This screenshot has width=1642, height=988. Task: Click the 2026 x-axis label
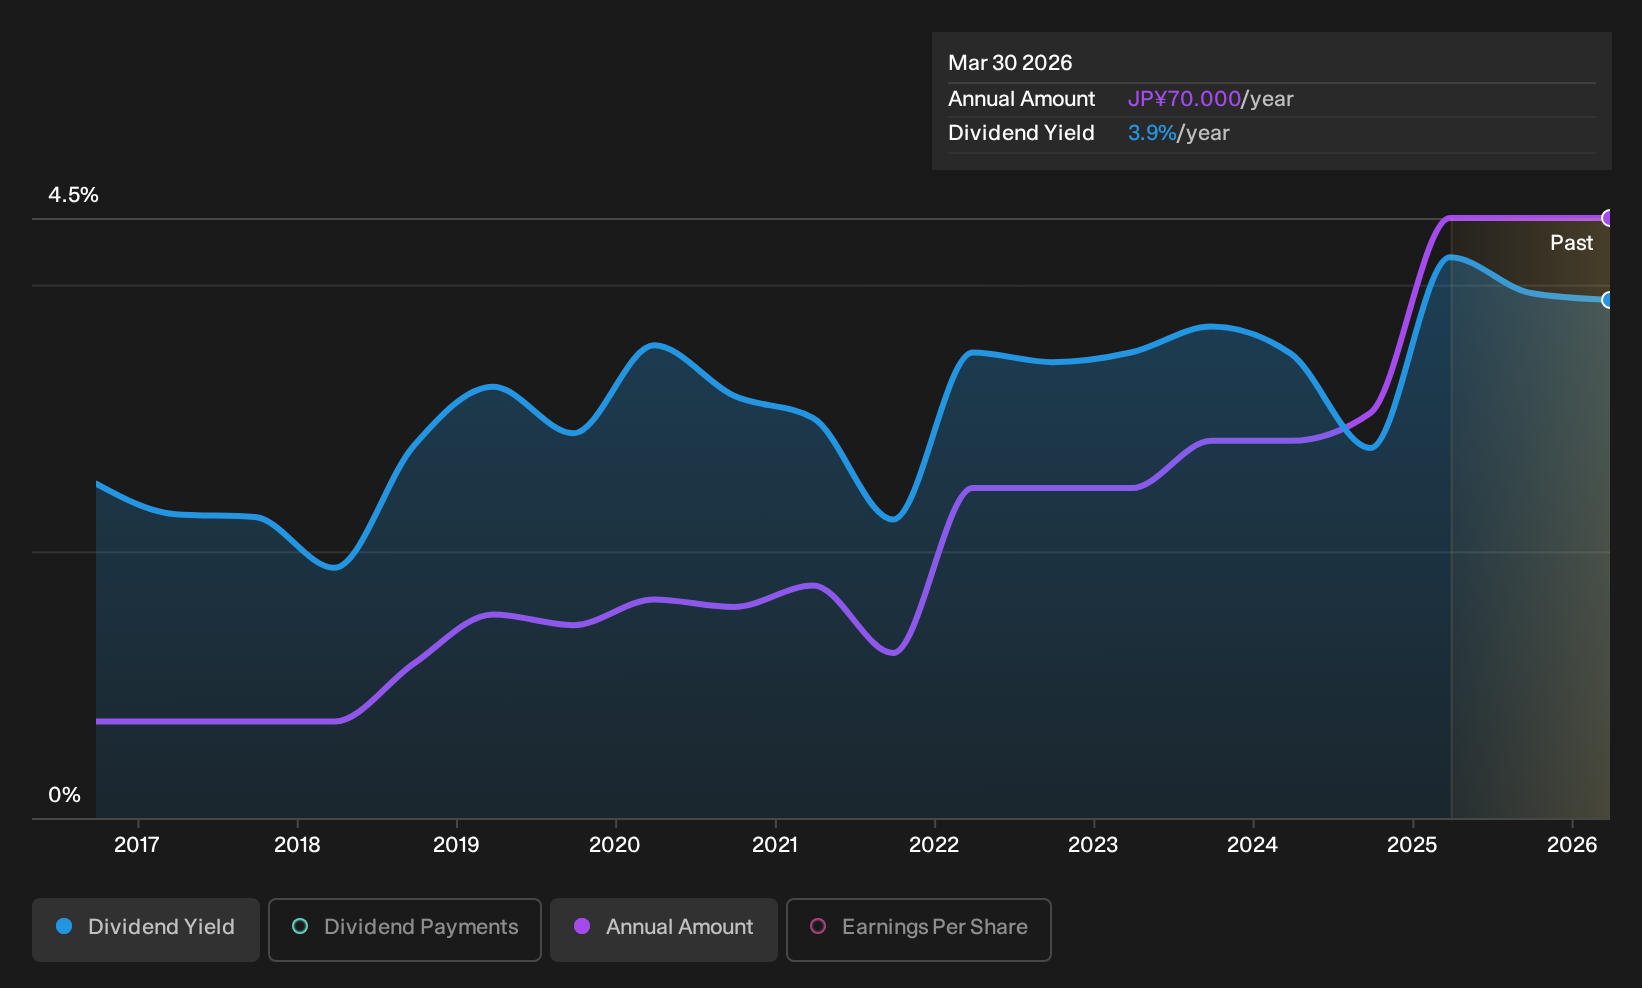click(x=1572, y=845)
